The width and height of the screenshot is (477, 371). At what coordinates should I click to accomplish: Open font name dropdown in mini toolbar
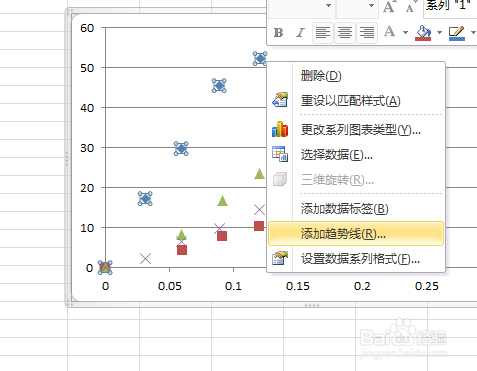click(x=328, y=5)
